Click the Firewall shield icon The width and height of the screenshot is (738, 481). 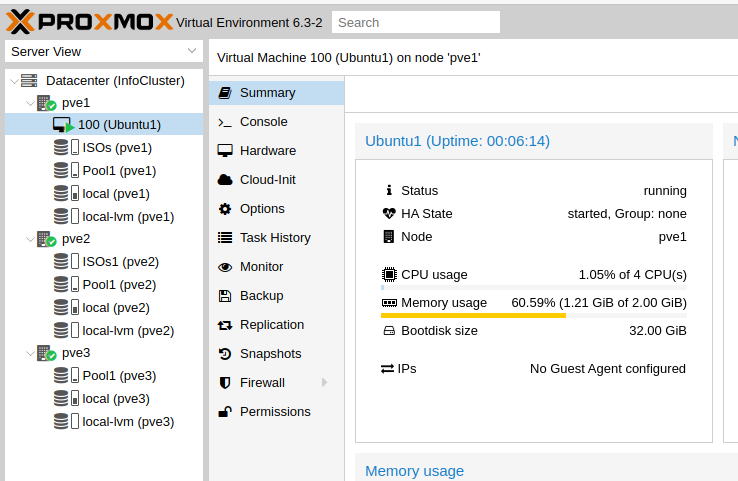225,383
